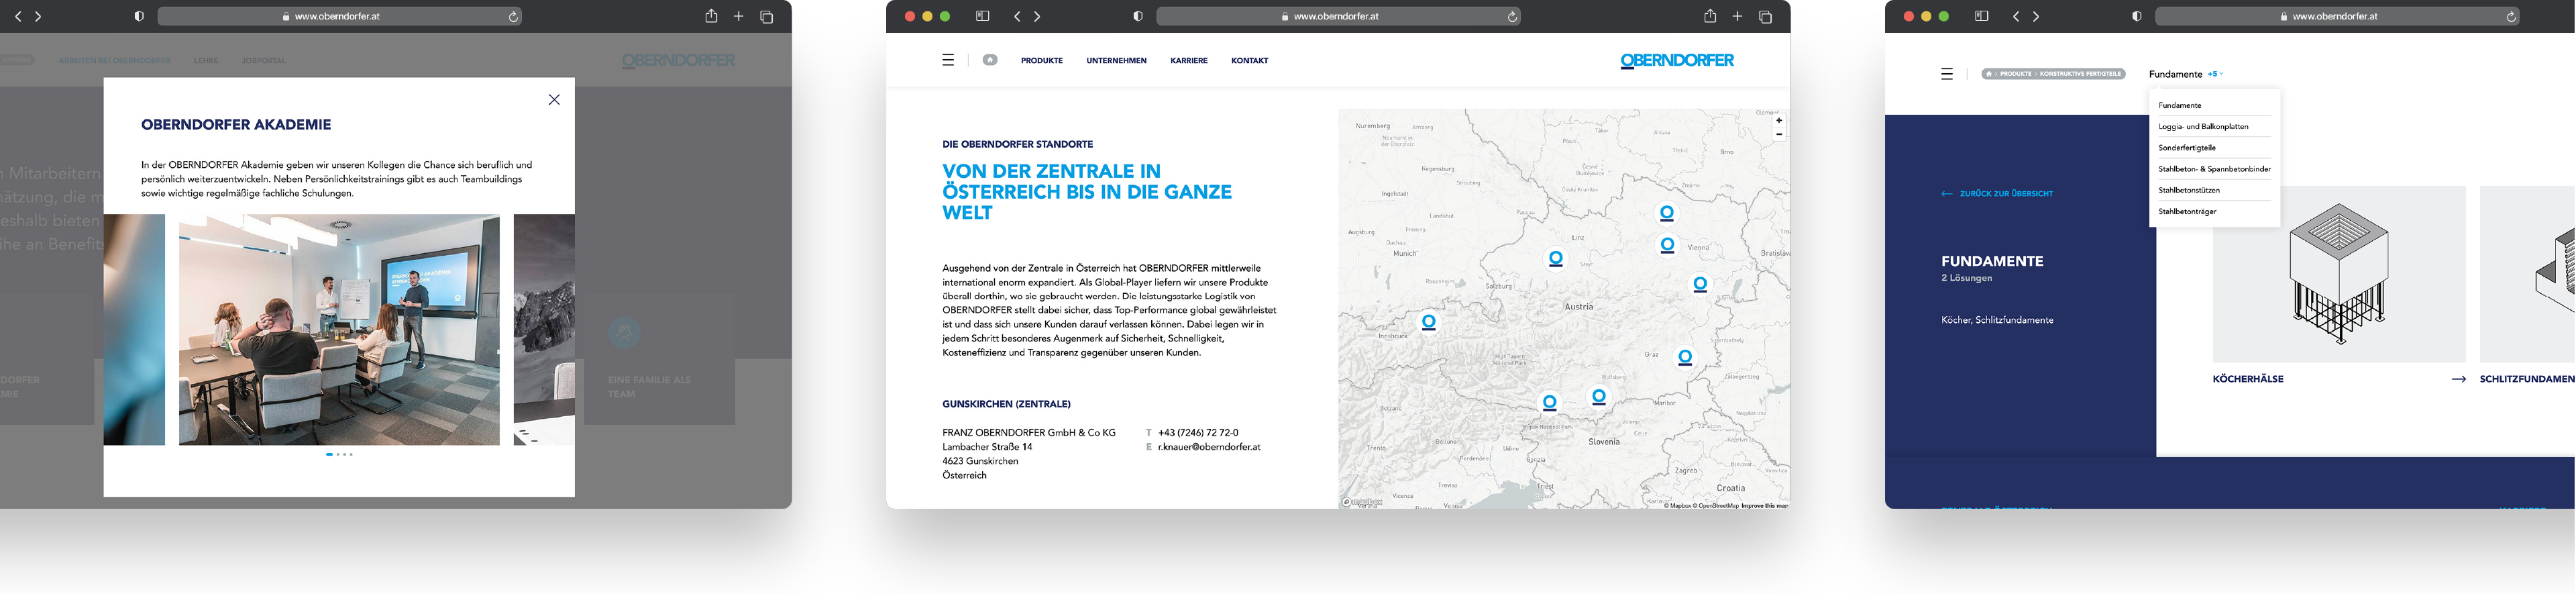
Task: Open hamburger menu on the Fundamente page
Action: click(x=1947, y=74)
